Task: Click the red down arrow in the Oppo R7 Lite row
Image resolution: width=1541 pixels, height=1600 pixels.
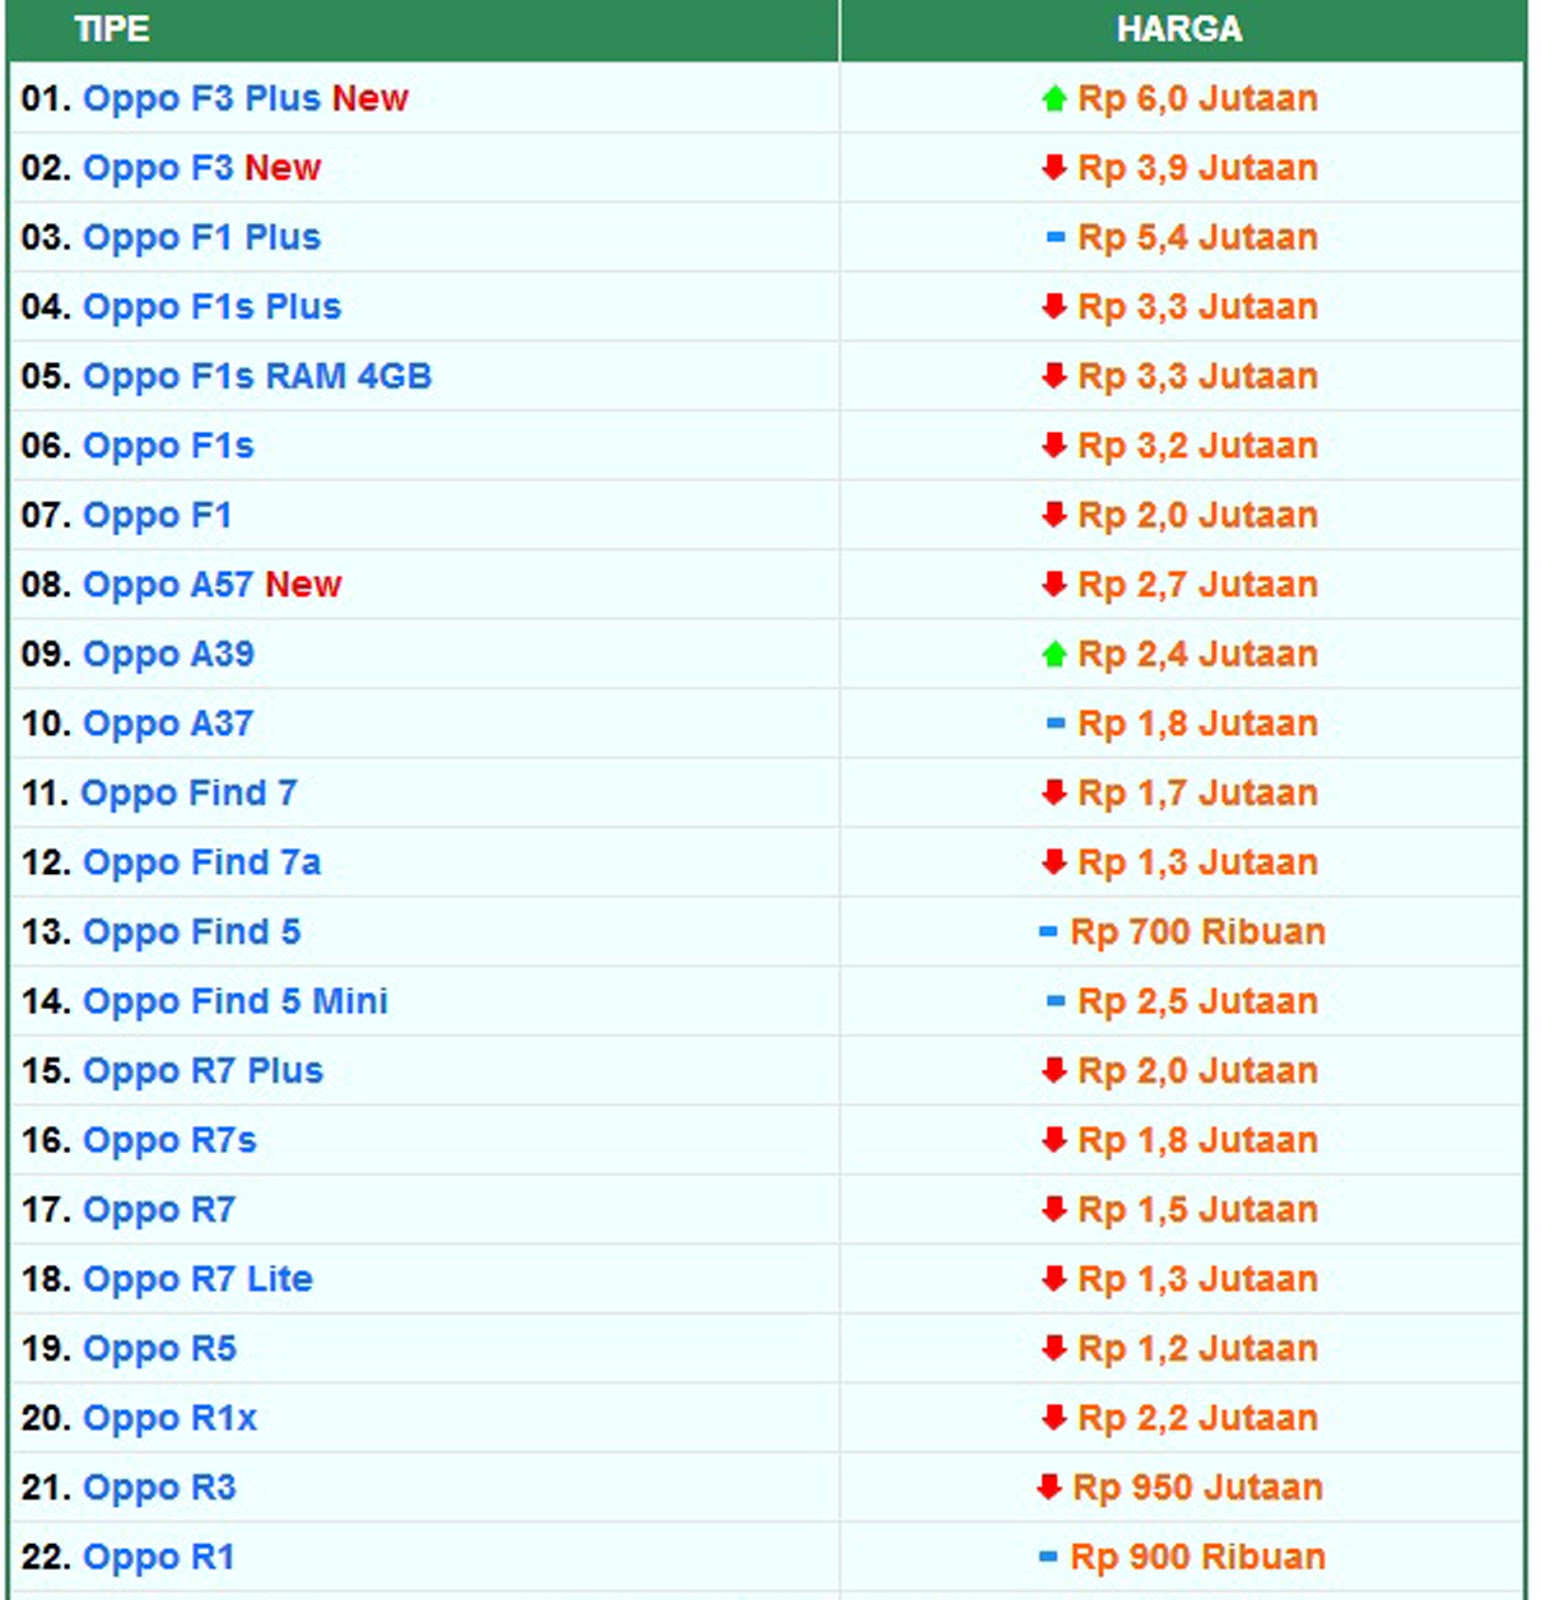Action: 1054,1279
